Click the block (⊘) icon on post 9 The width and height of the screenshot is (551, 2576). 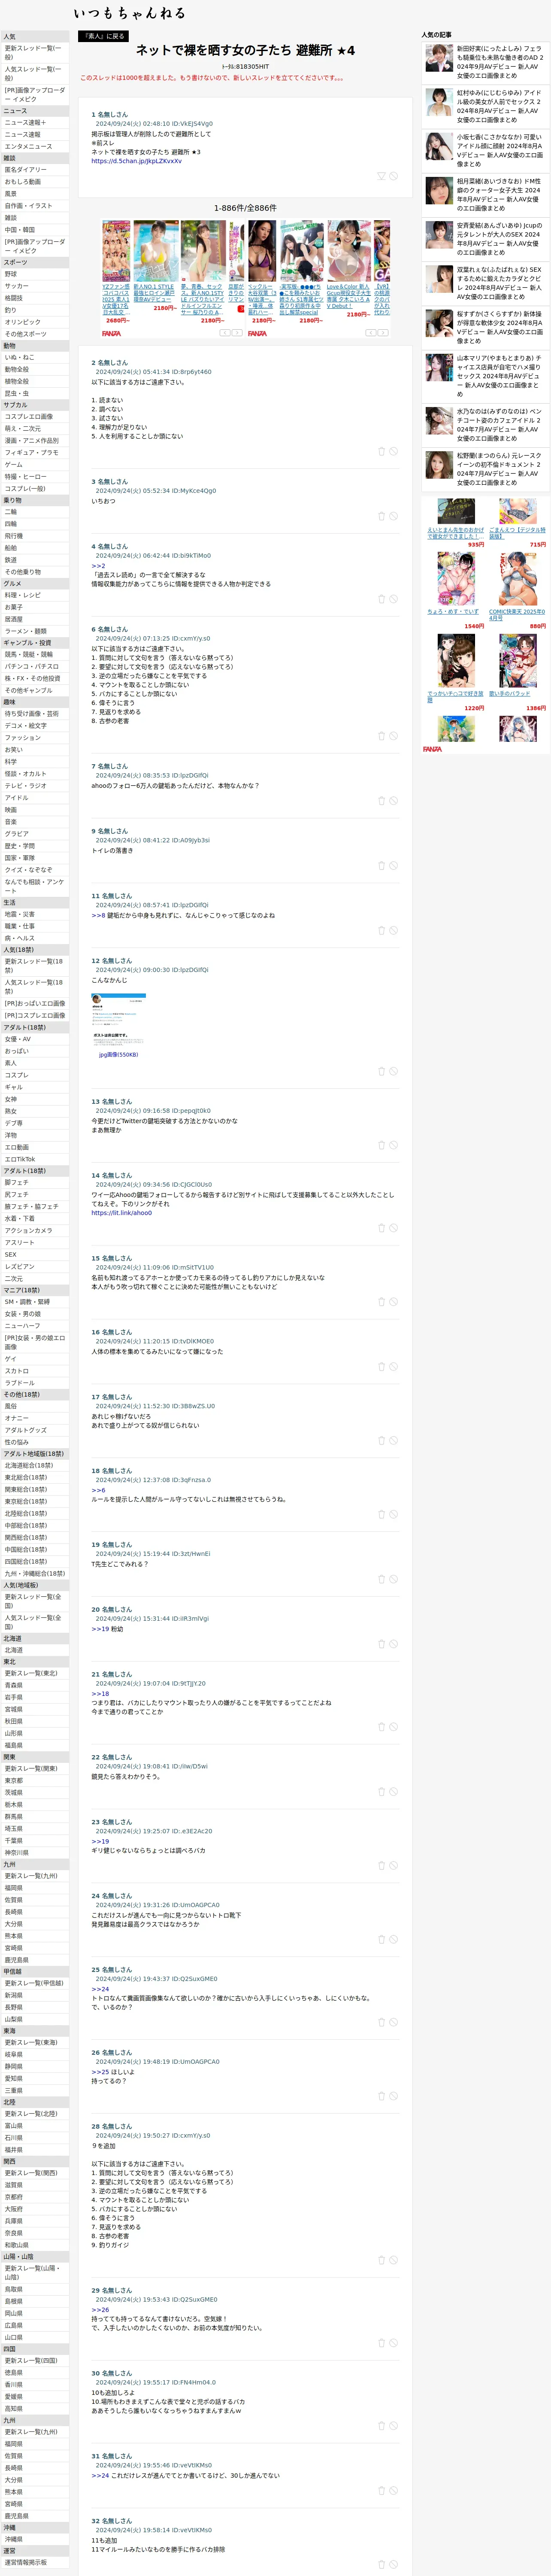[x=393, y=866]
